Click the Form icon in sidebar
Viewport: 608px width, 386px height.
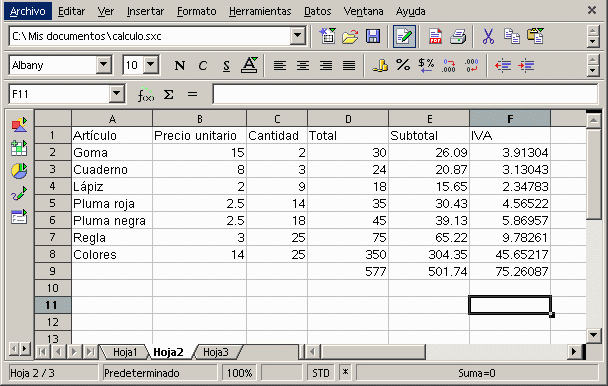(19, 216)
